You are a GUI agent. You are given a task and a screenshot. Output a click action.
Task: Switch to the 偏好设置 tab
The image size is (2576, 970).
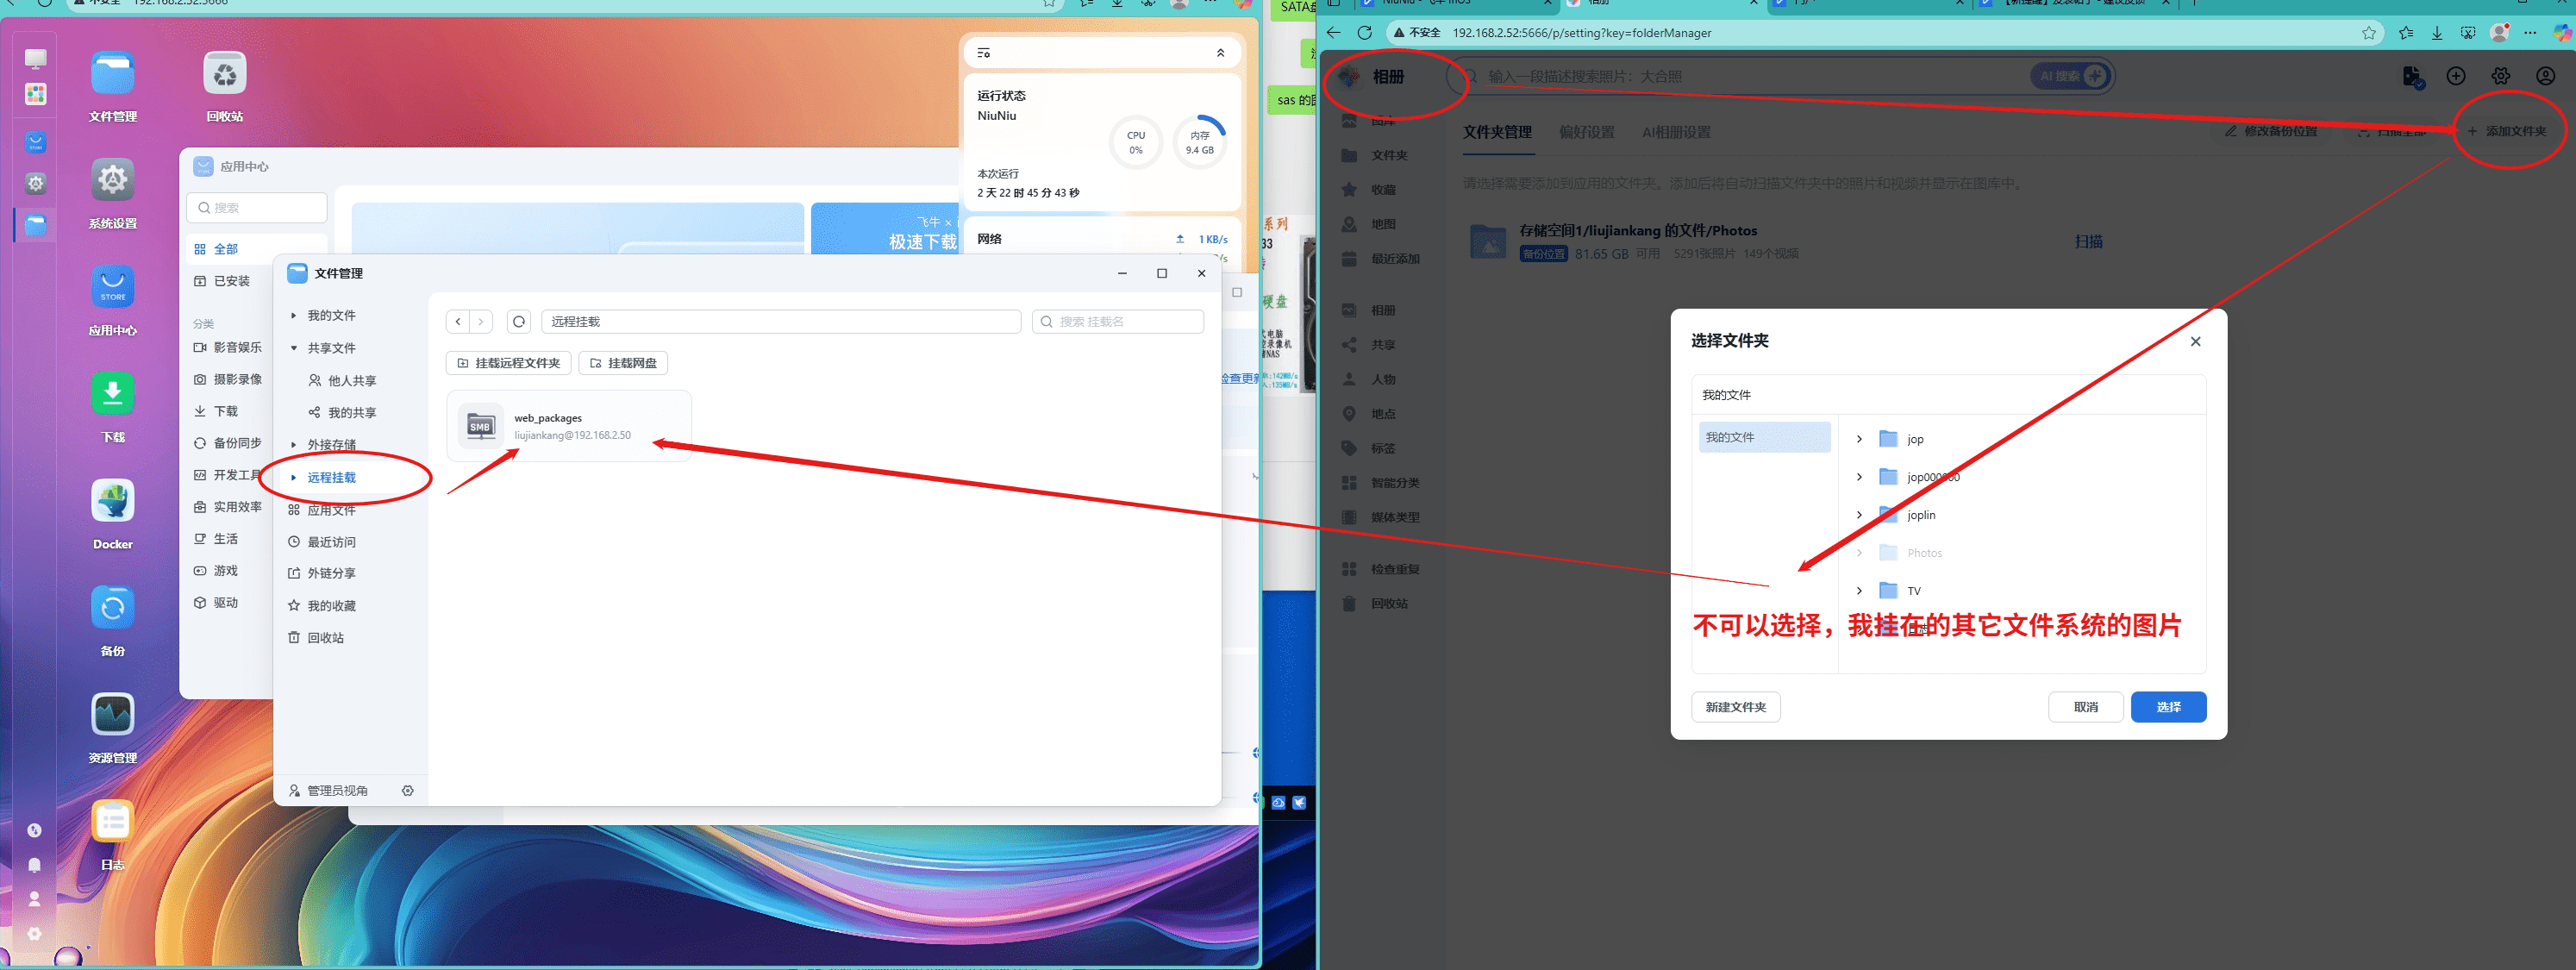coord(1586,132)
